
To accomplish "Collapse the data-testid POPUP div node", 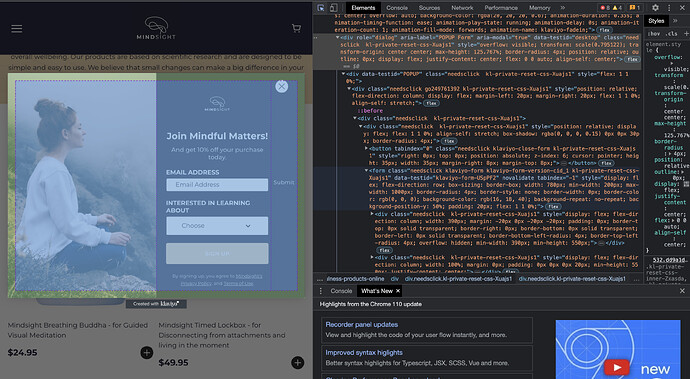I will [x=343, y=74].
